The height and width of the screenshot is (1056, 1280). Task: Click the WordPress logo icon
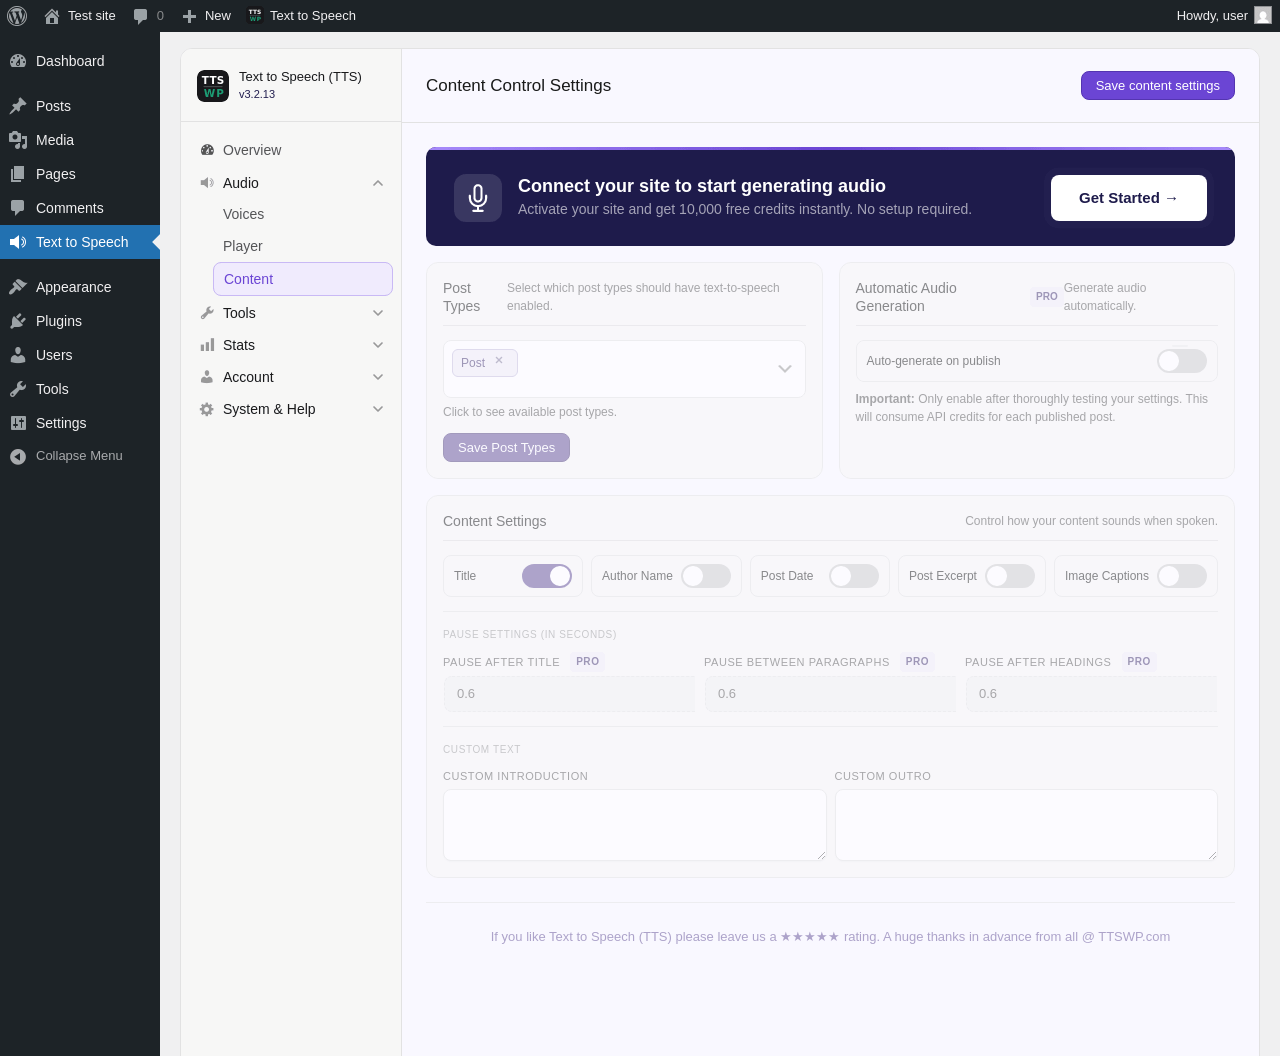click(17, 16)
